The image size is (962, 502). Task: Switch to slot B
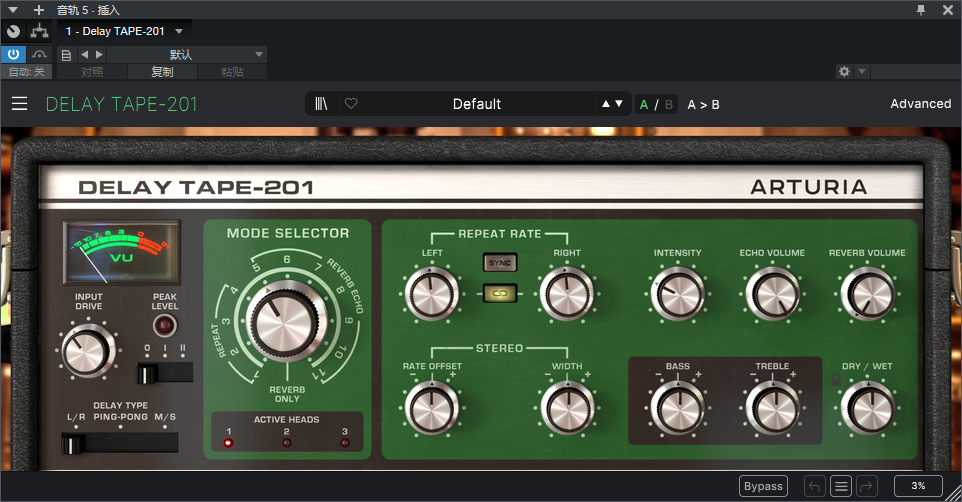669,104
